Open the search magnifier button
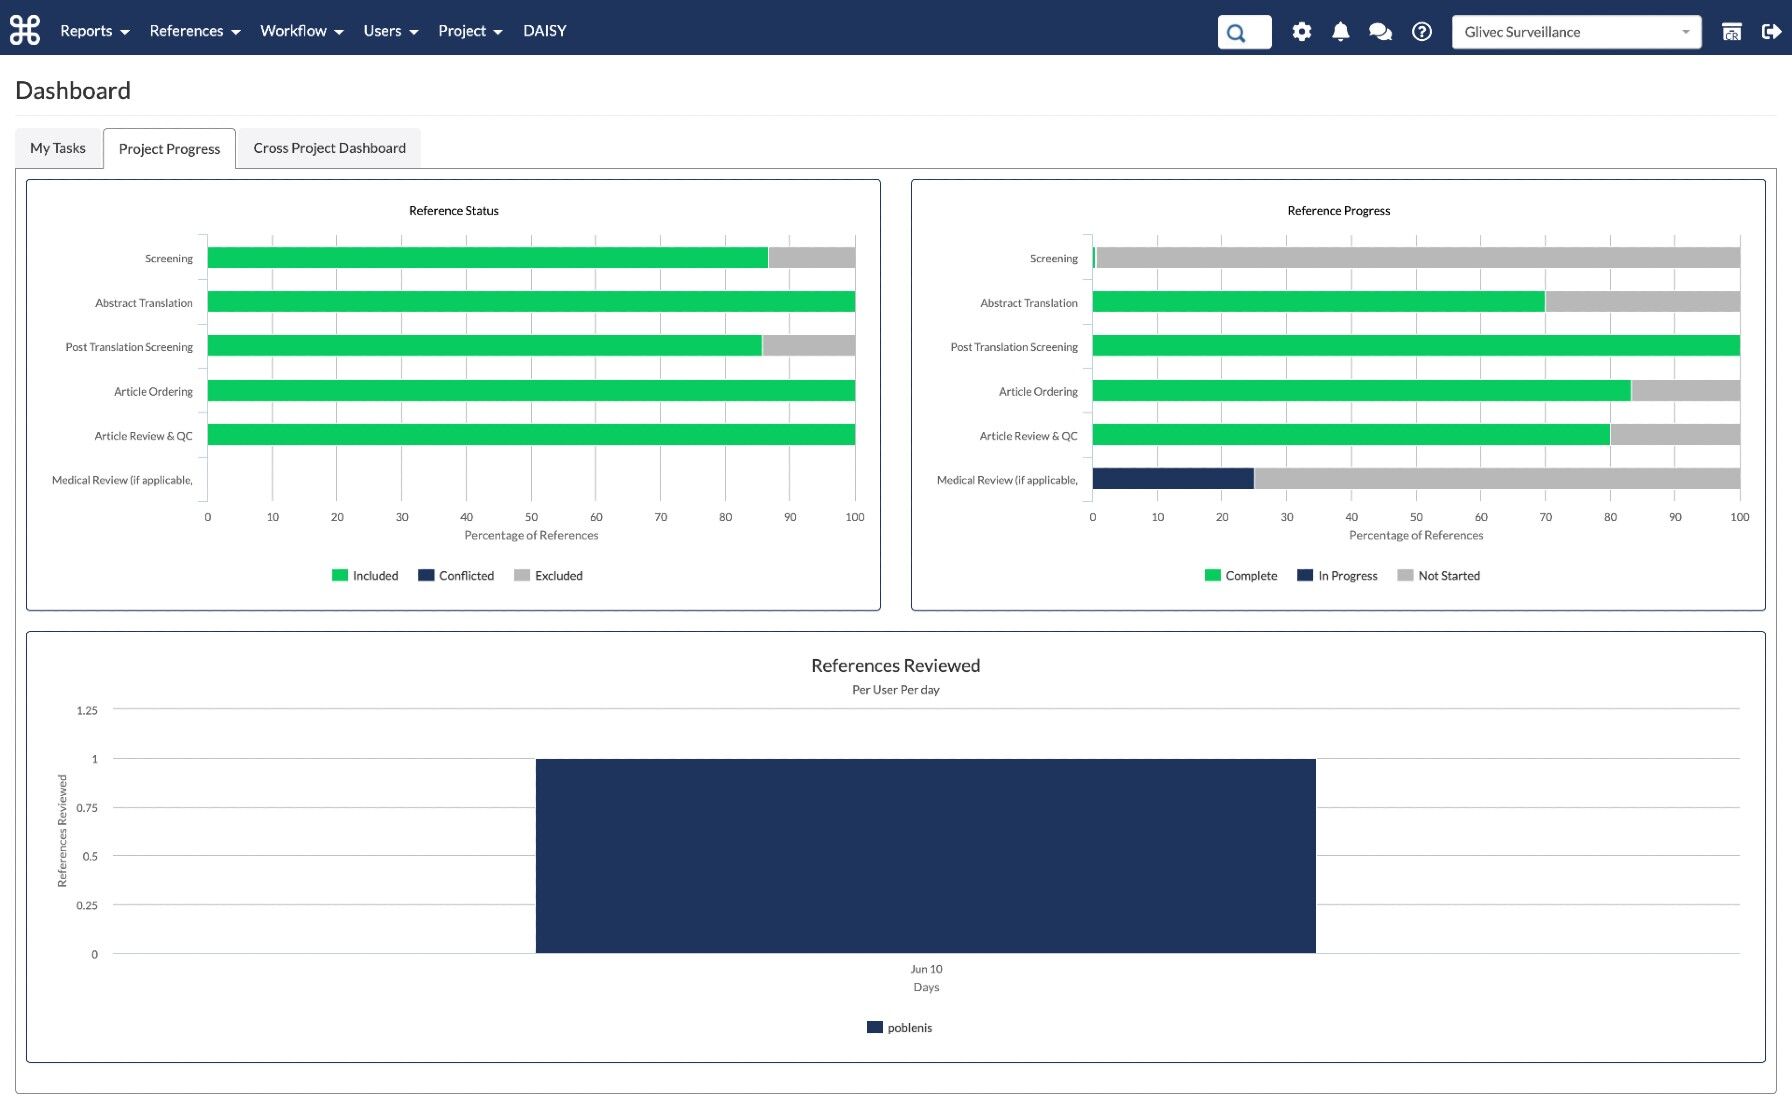This screenshot has width=1792, height=1120. (1243, 32)
